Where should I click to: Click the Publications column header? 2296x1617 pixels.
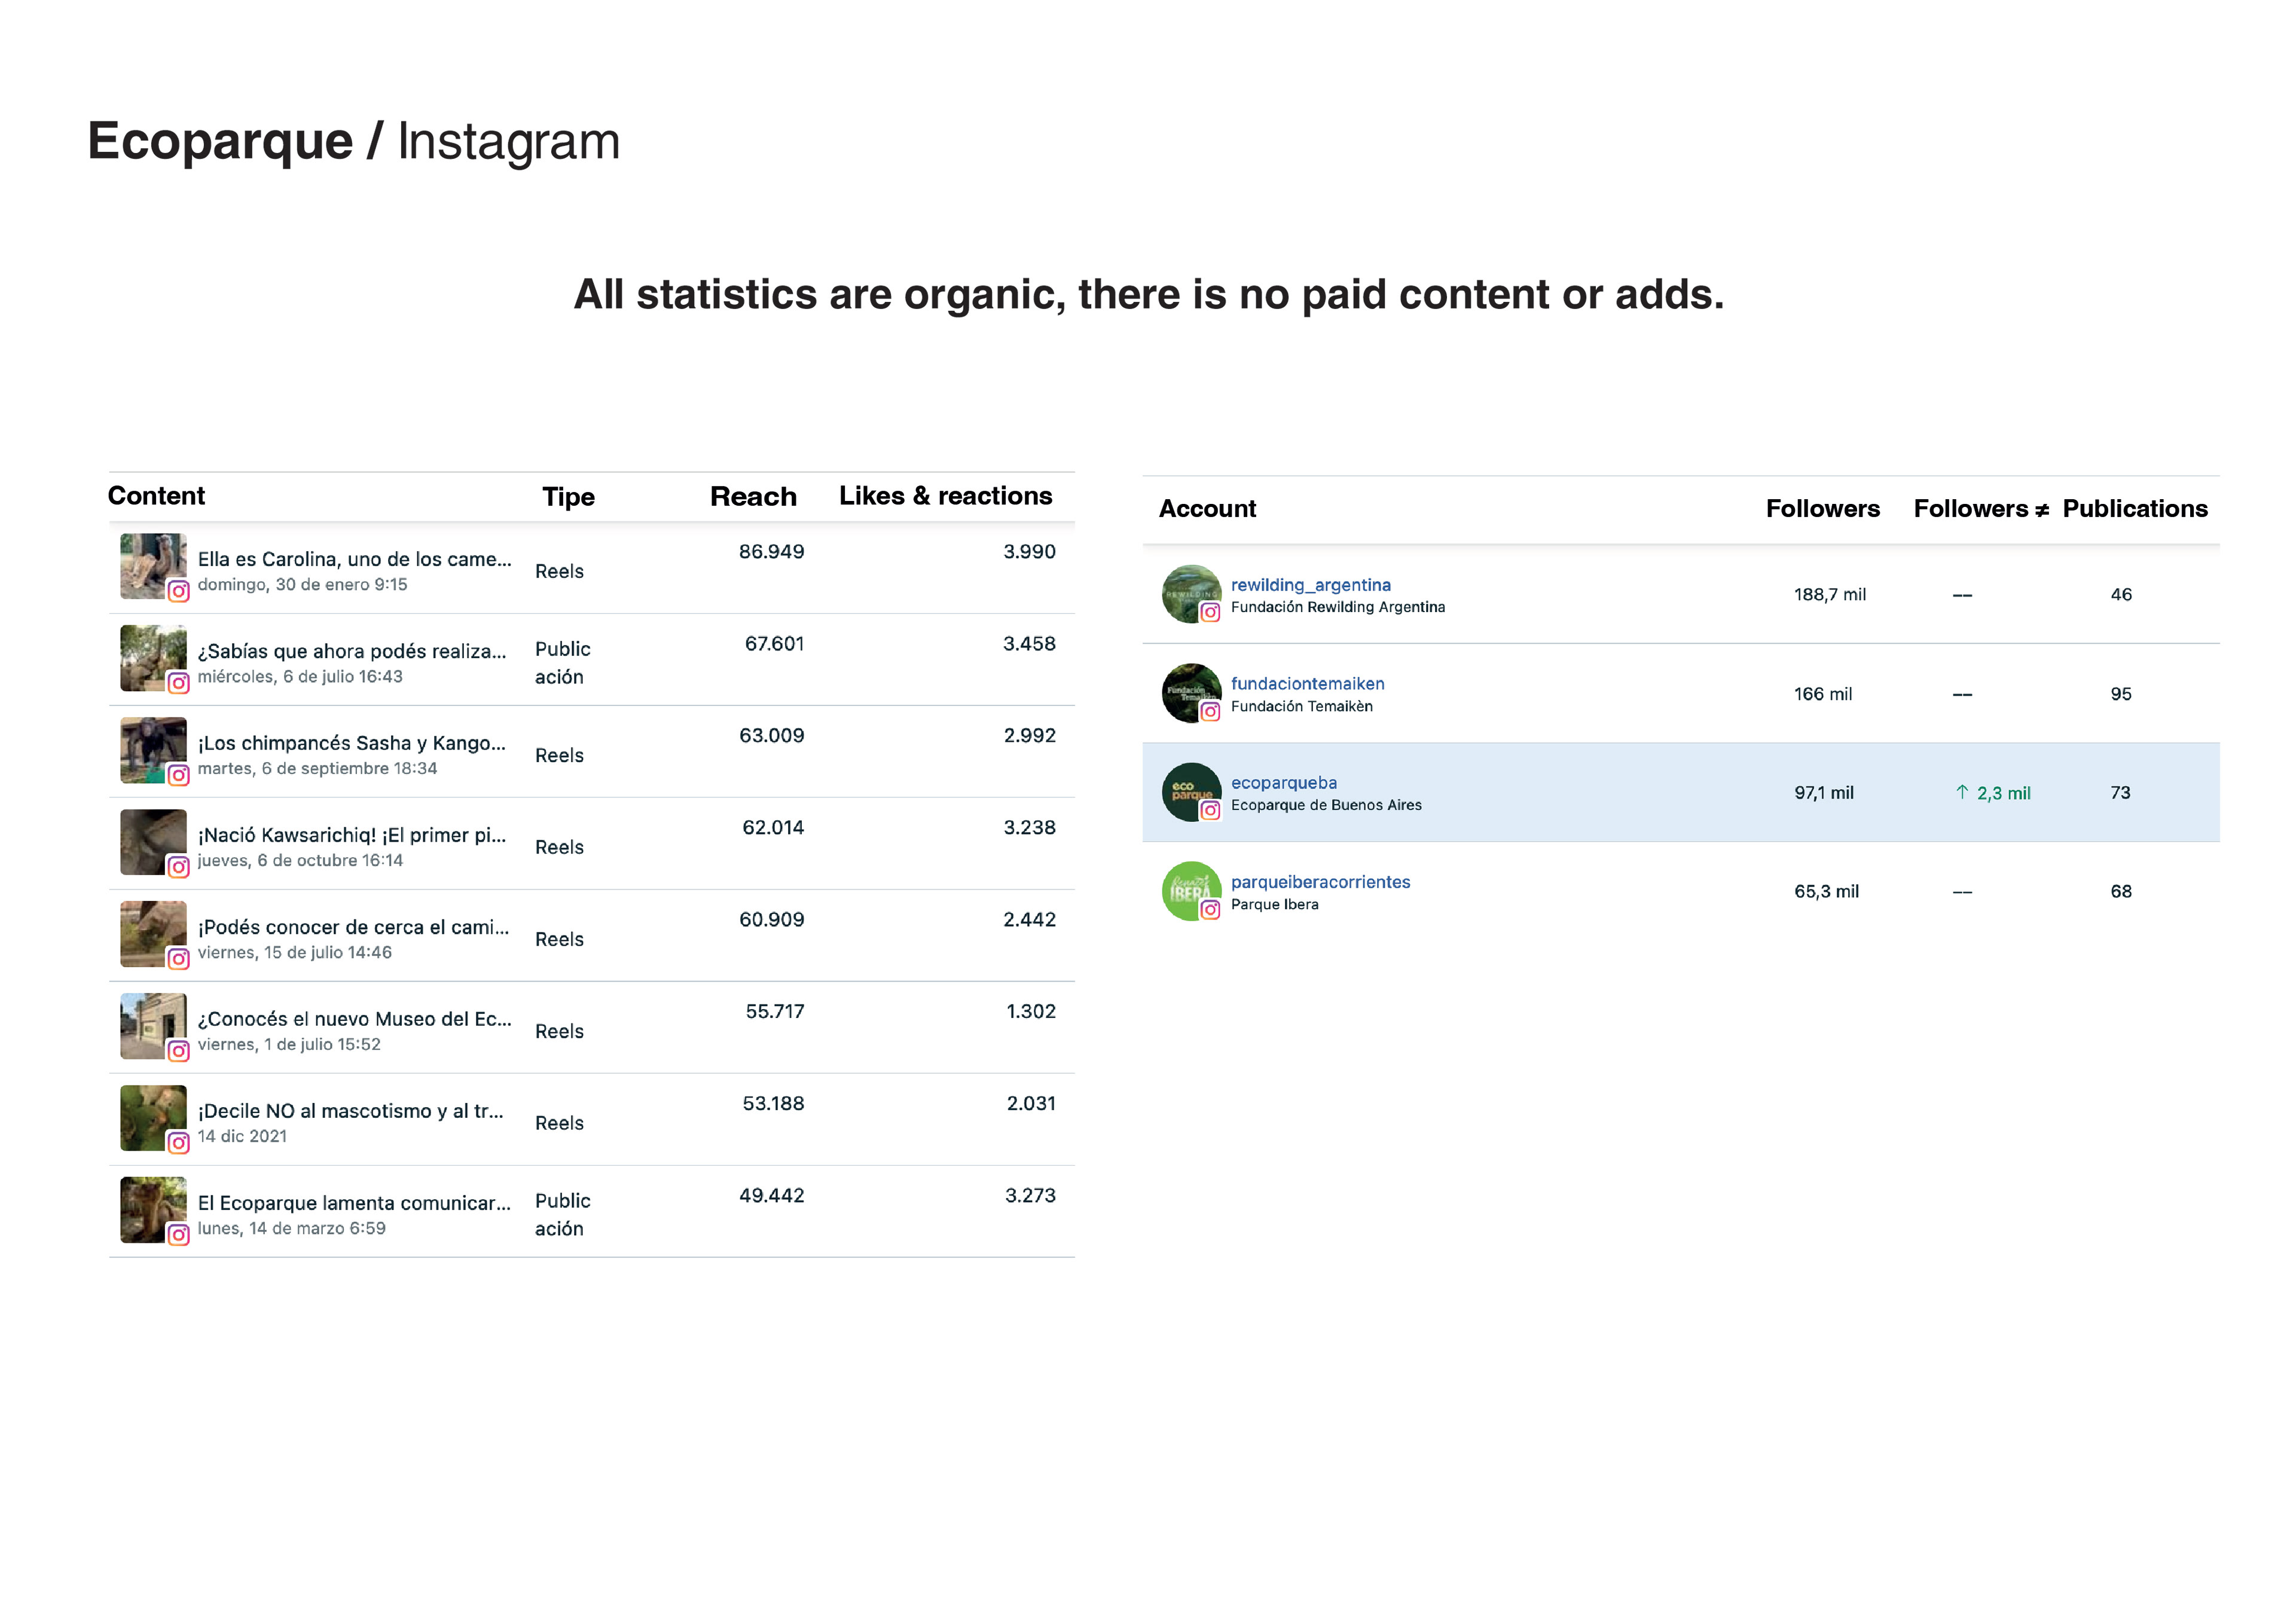pos(2134,509)
